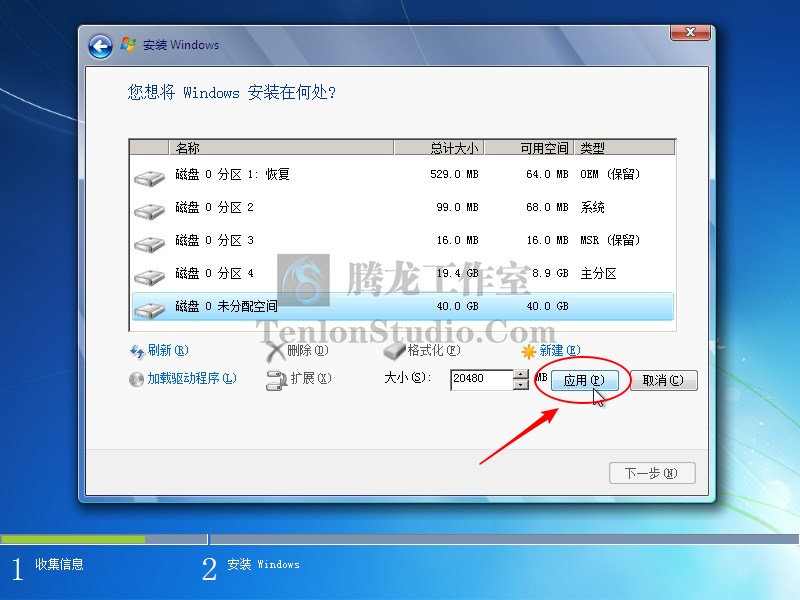
Task: Click the OEM (保留) type cell
Action: click(610, 174)
